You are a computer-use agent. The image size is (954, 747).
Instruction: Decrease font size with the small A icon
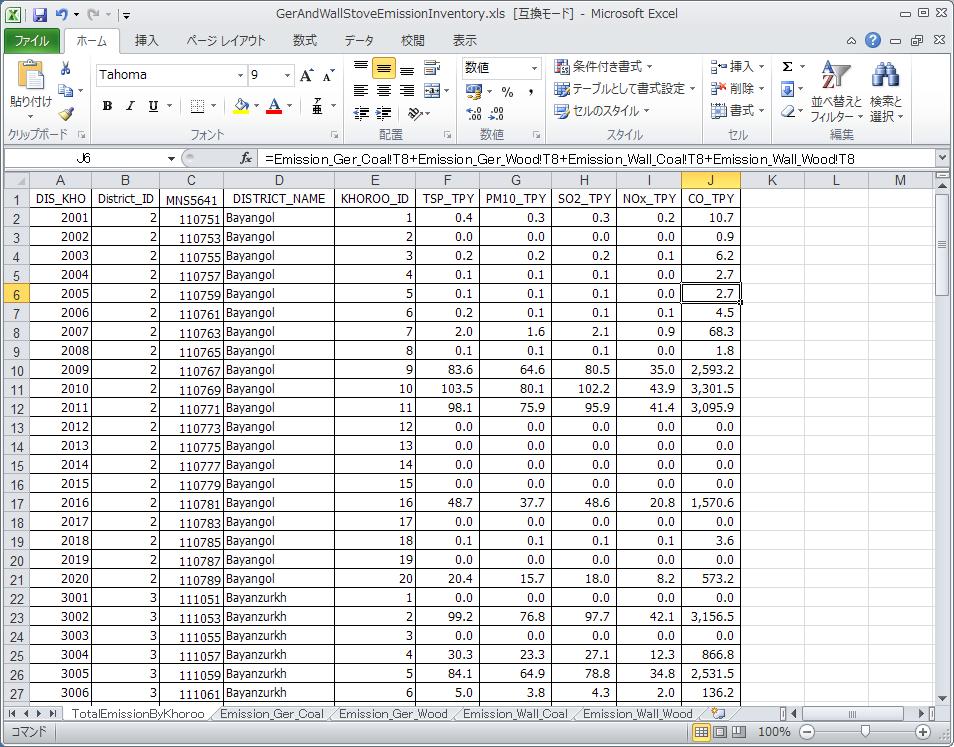[328, 75]
